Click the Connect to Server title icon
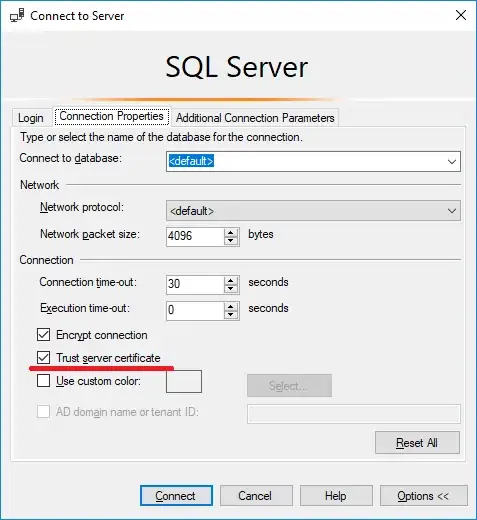Screen dimensions: 477x520 coord(17,15)
